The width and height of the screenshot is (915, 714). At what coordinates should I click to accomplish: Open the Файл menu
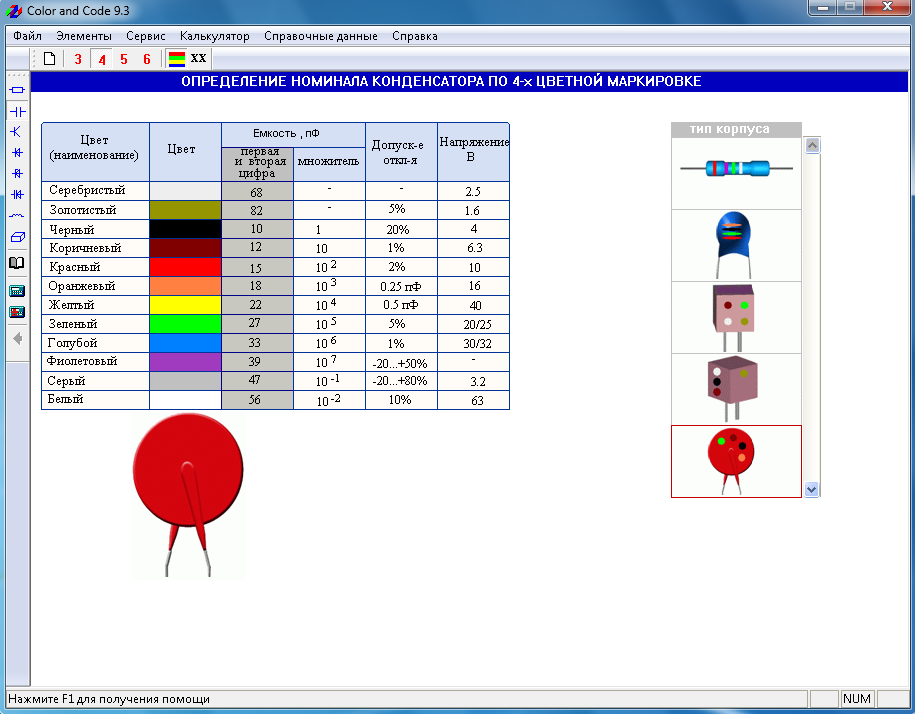27,36
